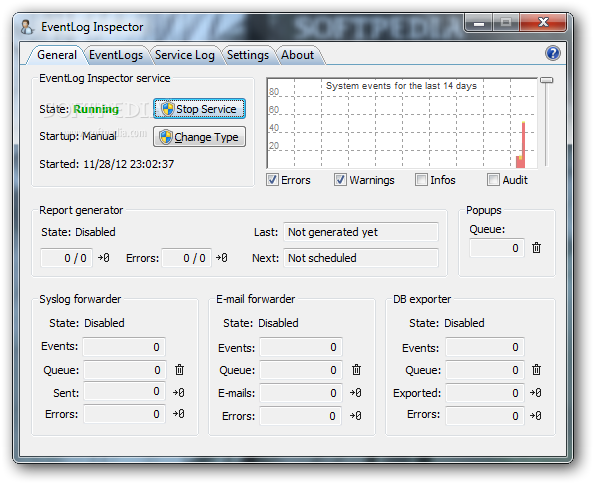
Task: Click the green 'Running' state text
Action: click(96, 109)
